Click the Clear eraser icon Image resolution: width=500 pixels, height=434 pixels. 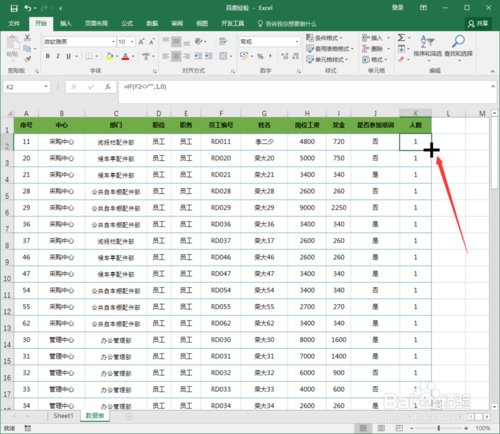point(401,59)
